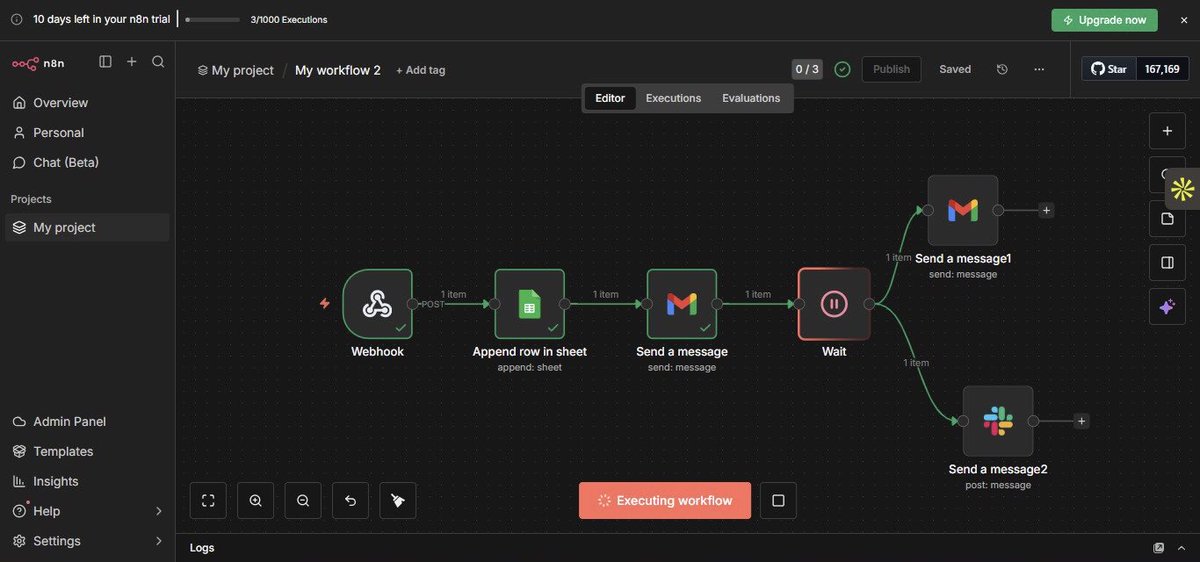Click the trial info icon
This screenshot has width=1200, height=562.
click(x=17, y=20)
